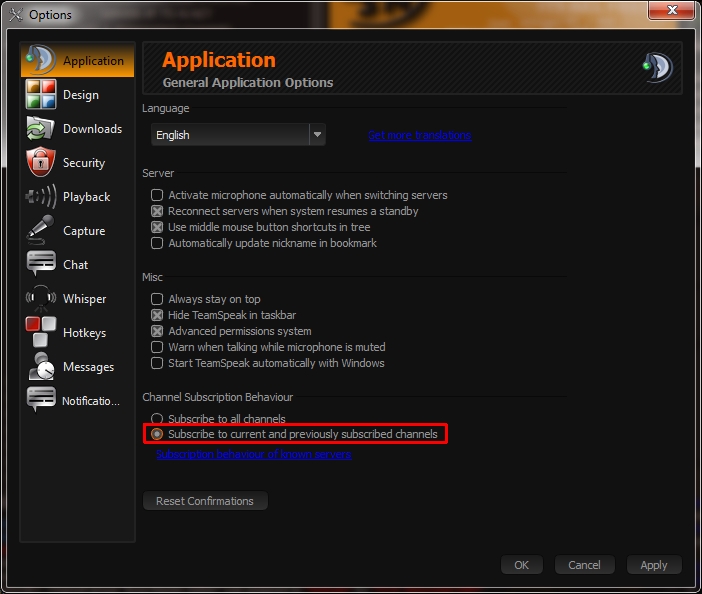This screenshot has width=702, height=594.
Task: Switch to Downloads settings
Action: tap(93, 129)
